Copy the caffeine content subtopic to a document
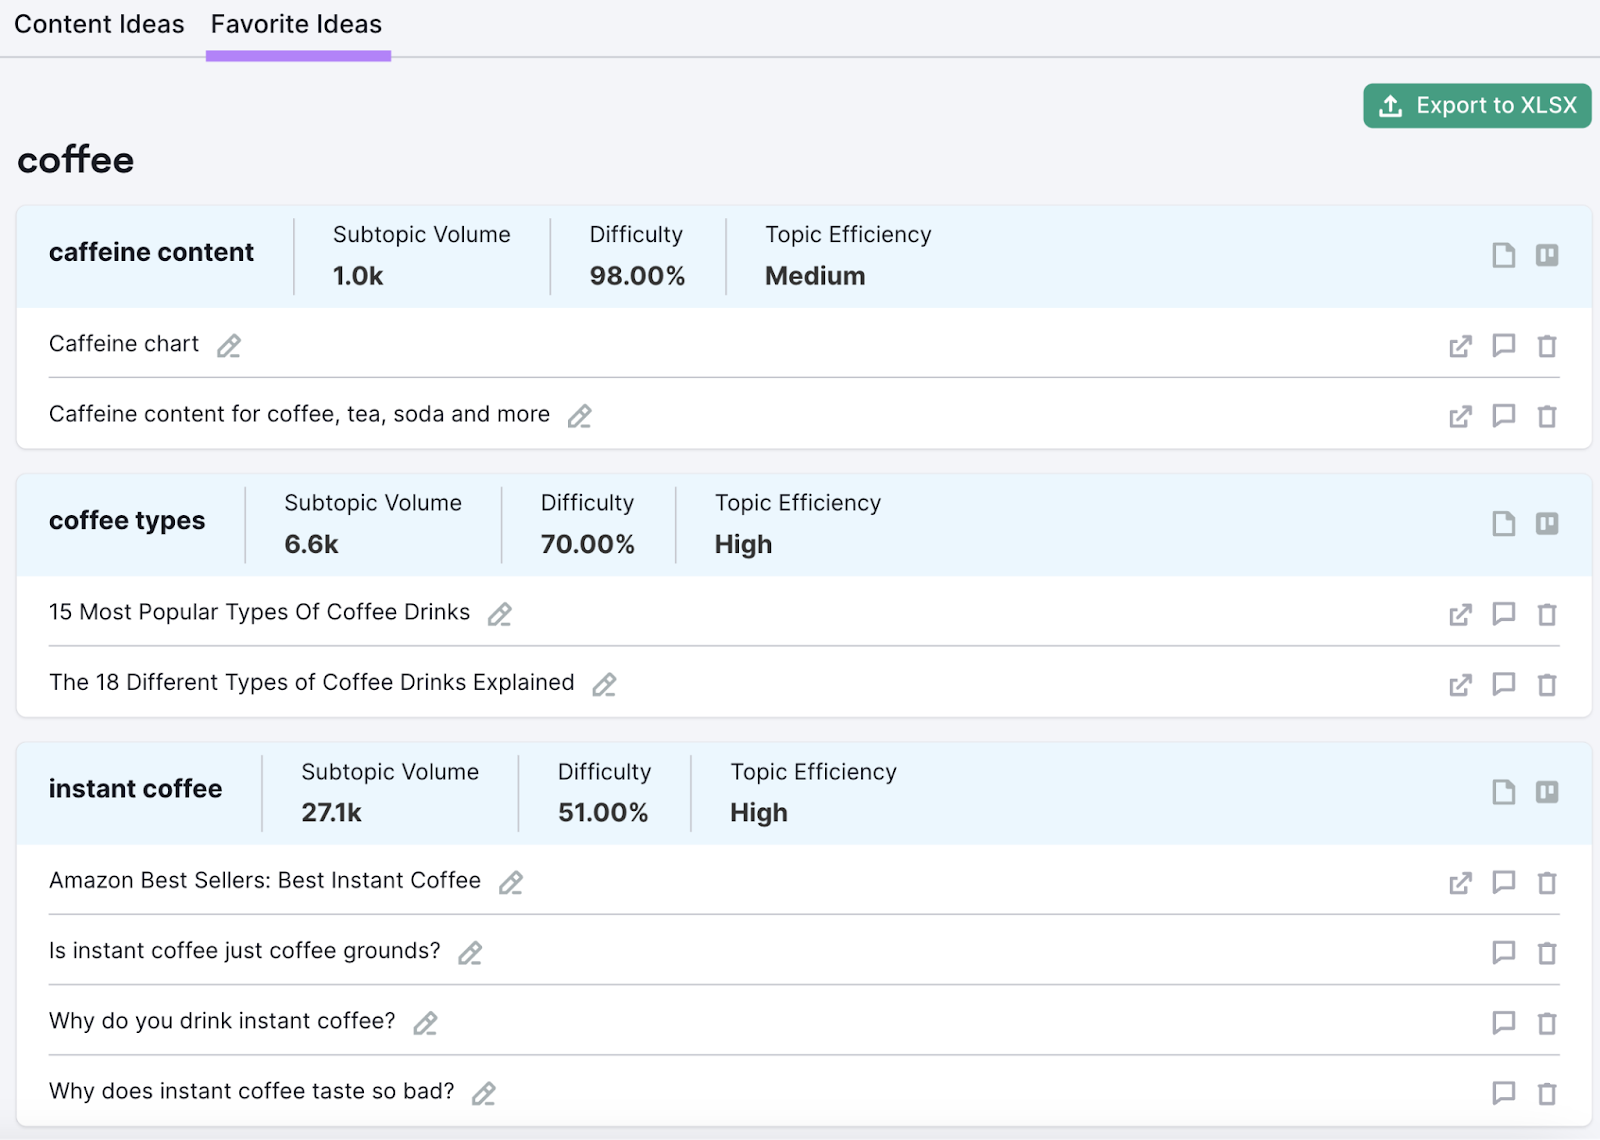 (1502, 256)
